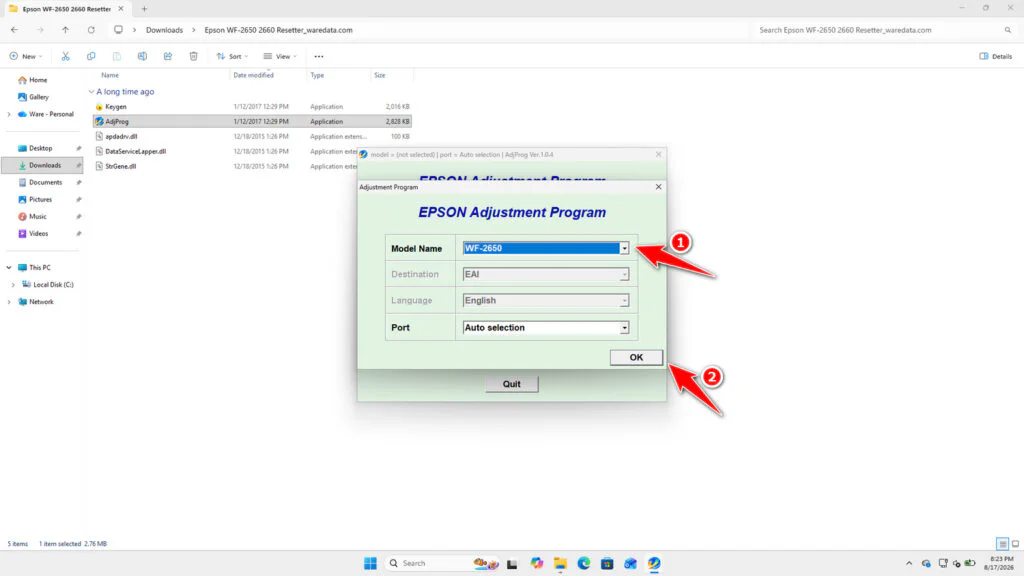Launch Copilot from the taskbar
This screenshot has width=1024, height=576.
click(537, 563)
